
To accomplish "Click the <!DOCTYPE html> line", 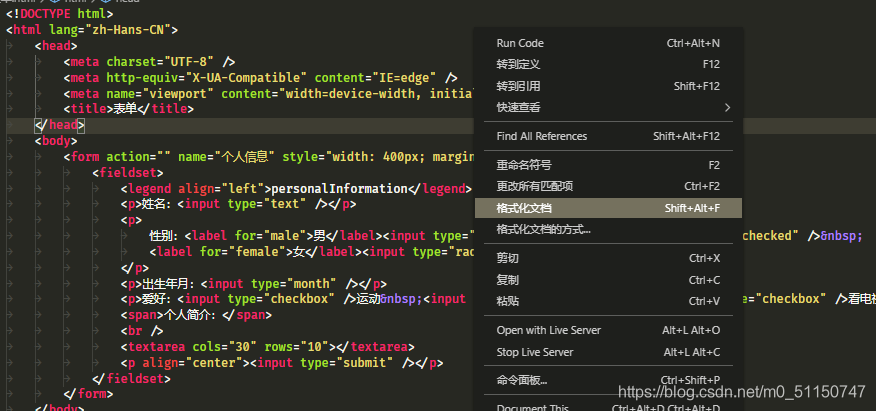I will (x=59, y=14).
